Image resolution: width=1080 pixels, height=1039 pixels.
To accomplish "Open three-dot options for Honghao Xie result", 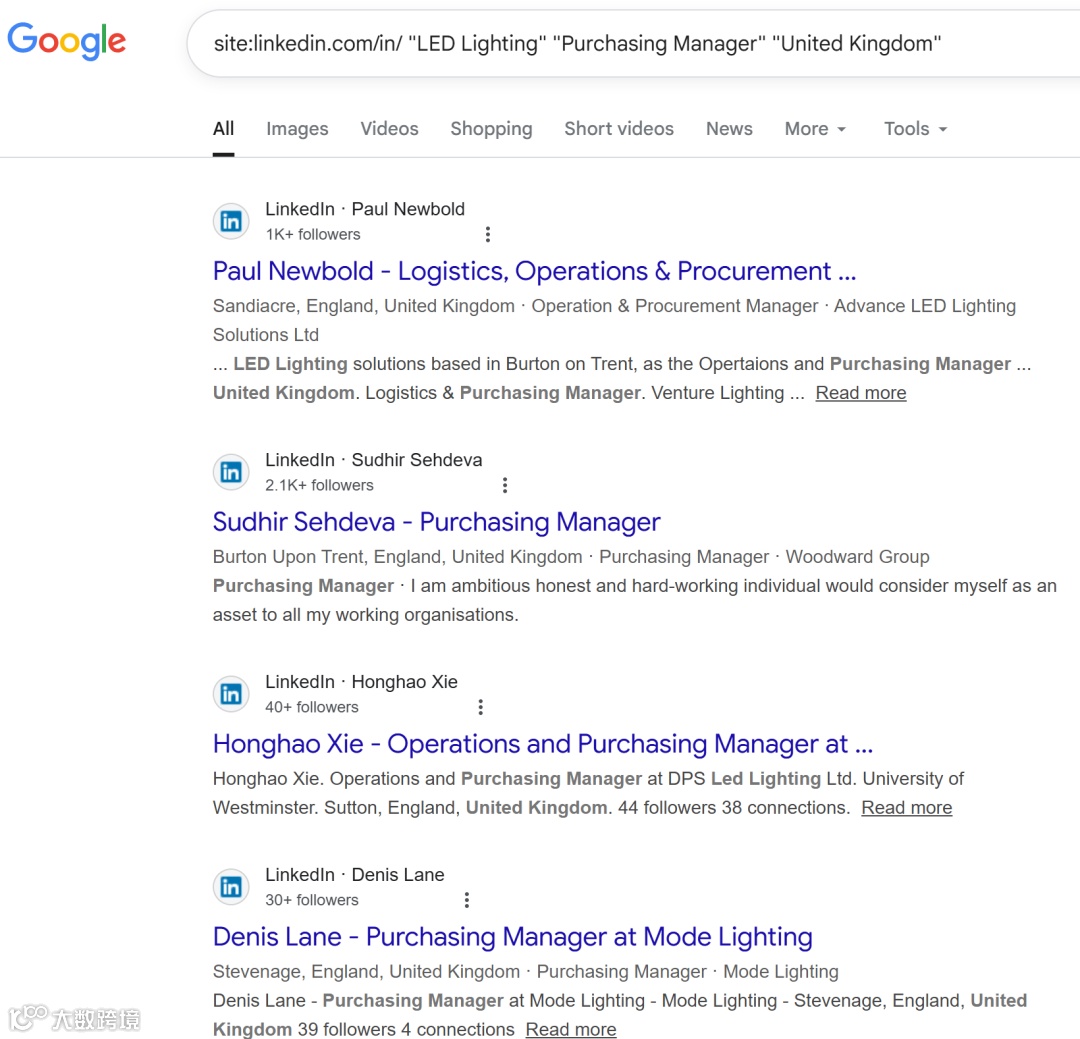I will [x=481, y=707].
